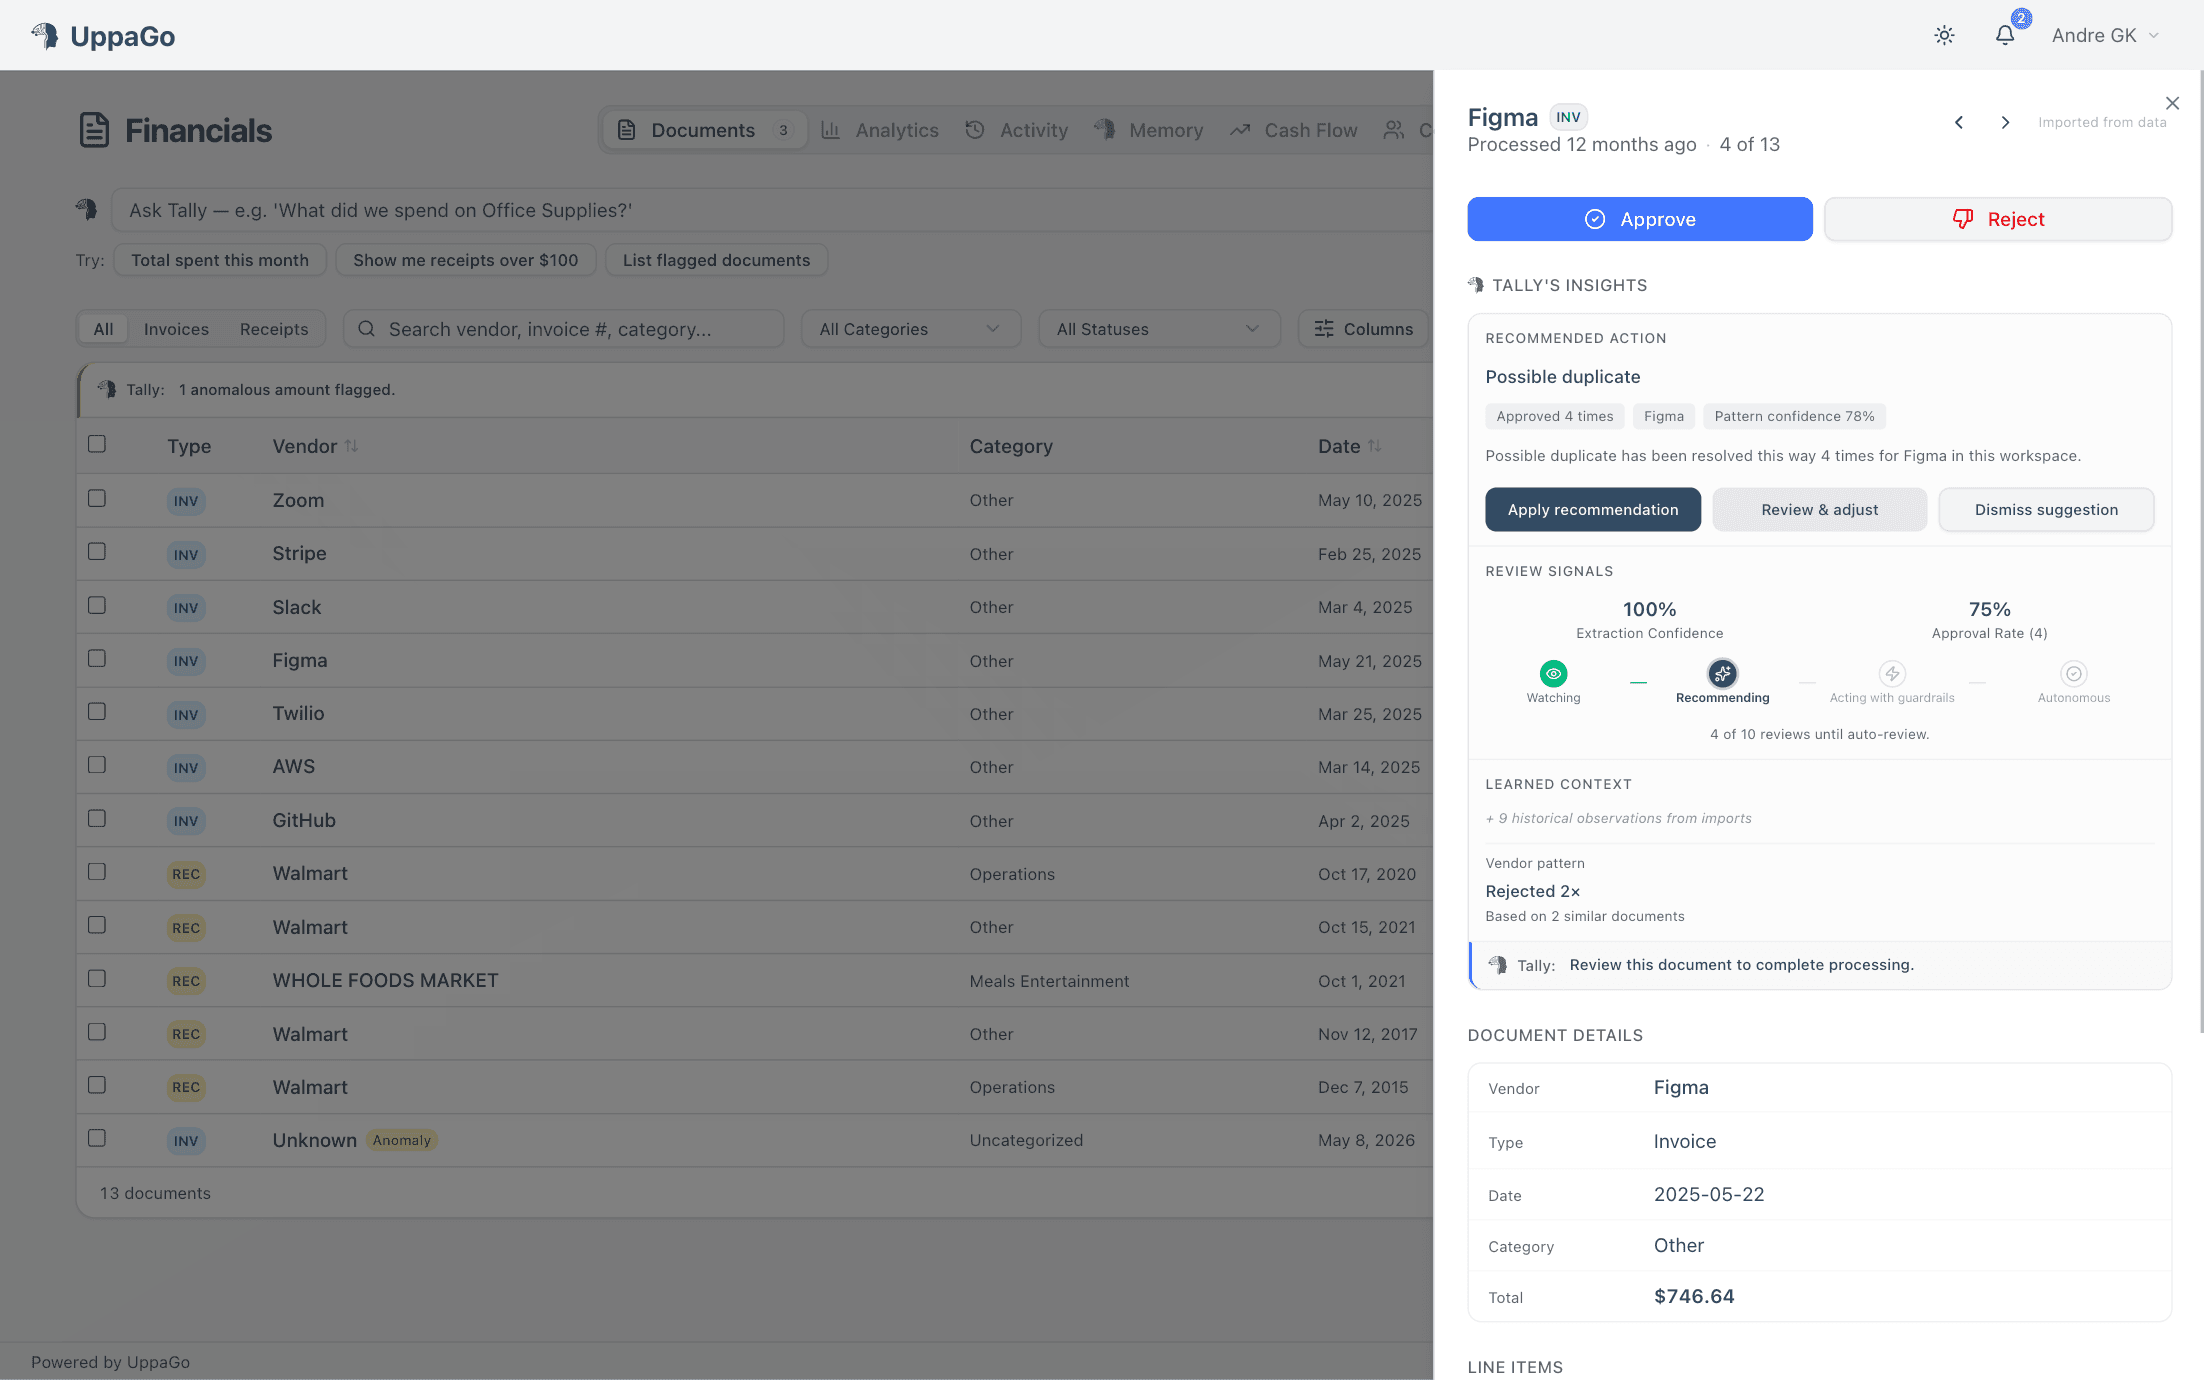
Task: Try 'Show me receipts over $100' suggestion
Action: pos(466,260)
